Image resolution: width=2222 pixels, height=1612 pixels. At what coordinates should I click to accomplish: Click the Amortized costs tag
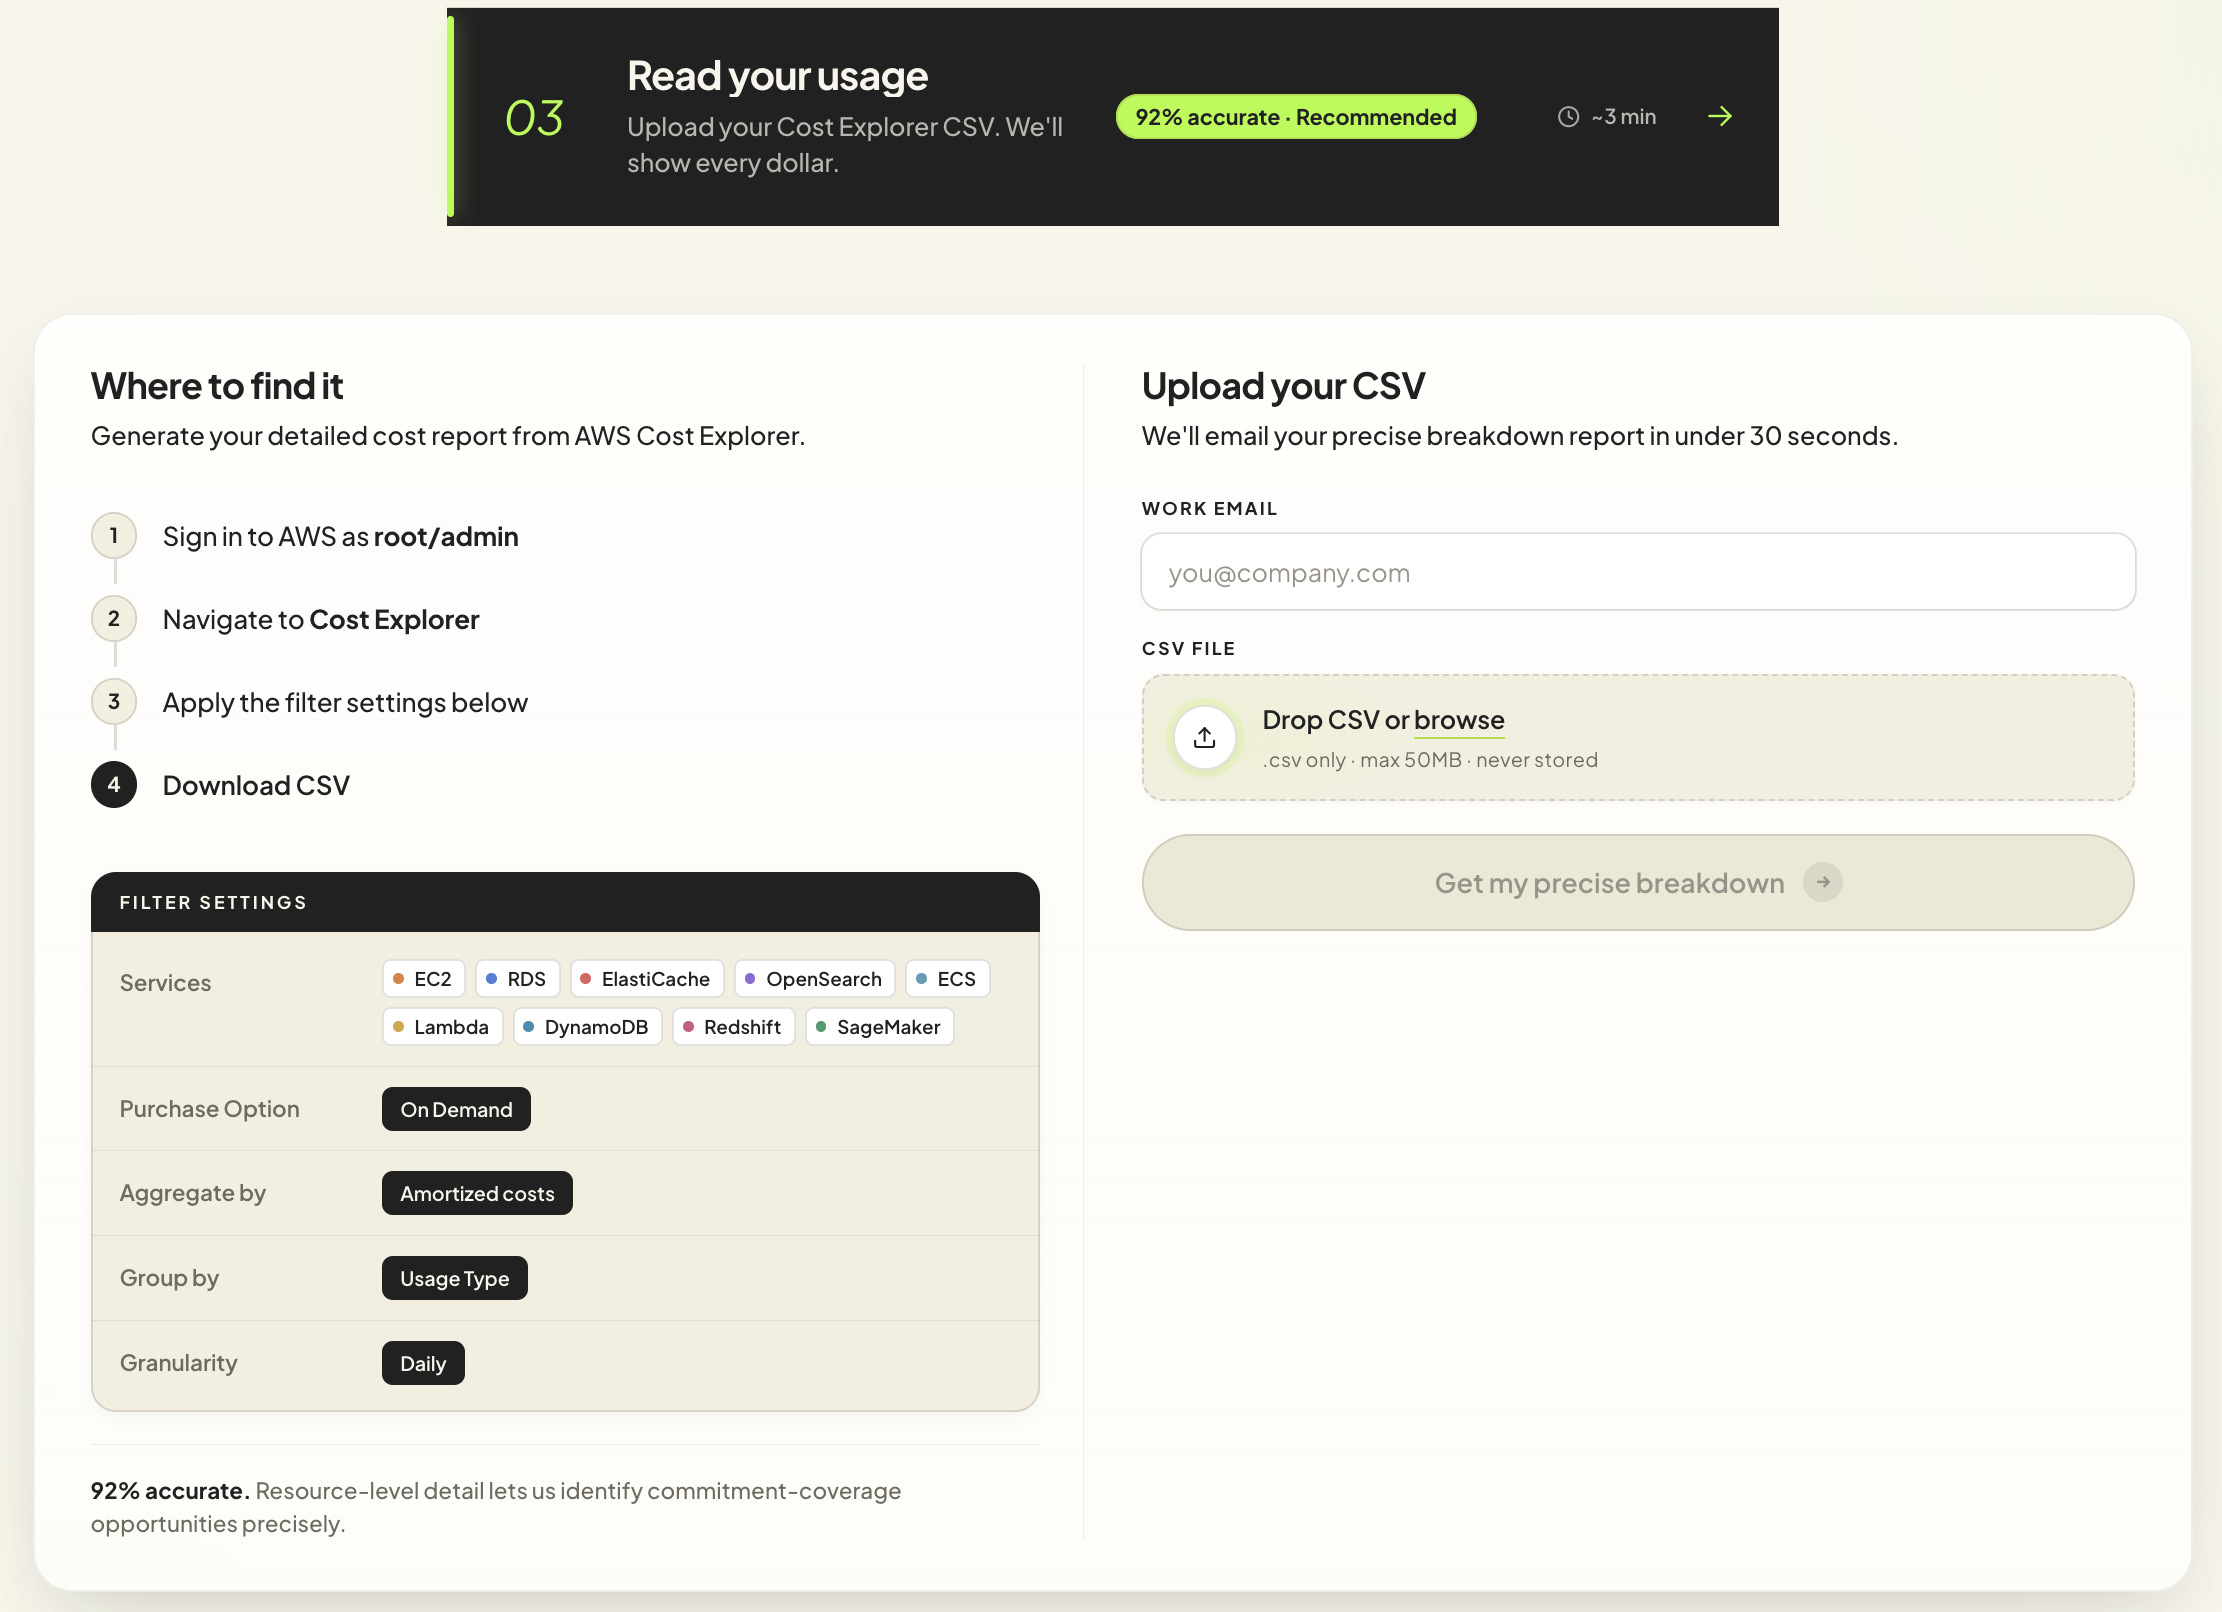(x=477, y=1193)
